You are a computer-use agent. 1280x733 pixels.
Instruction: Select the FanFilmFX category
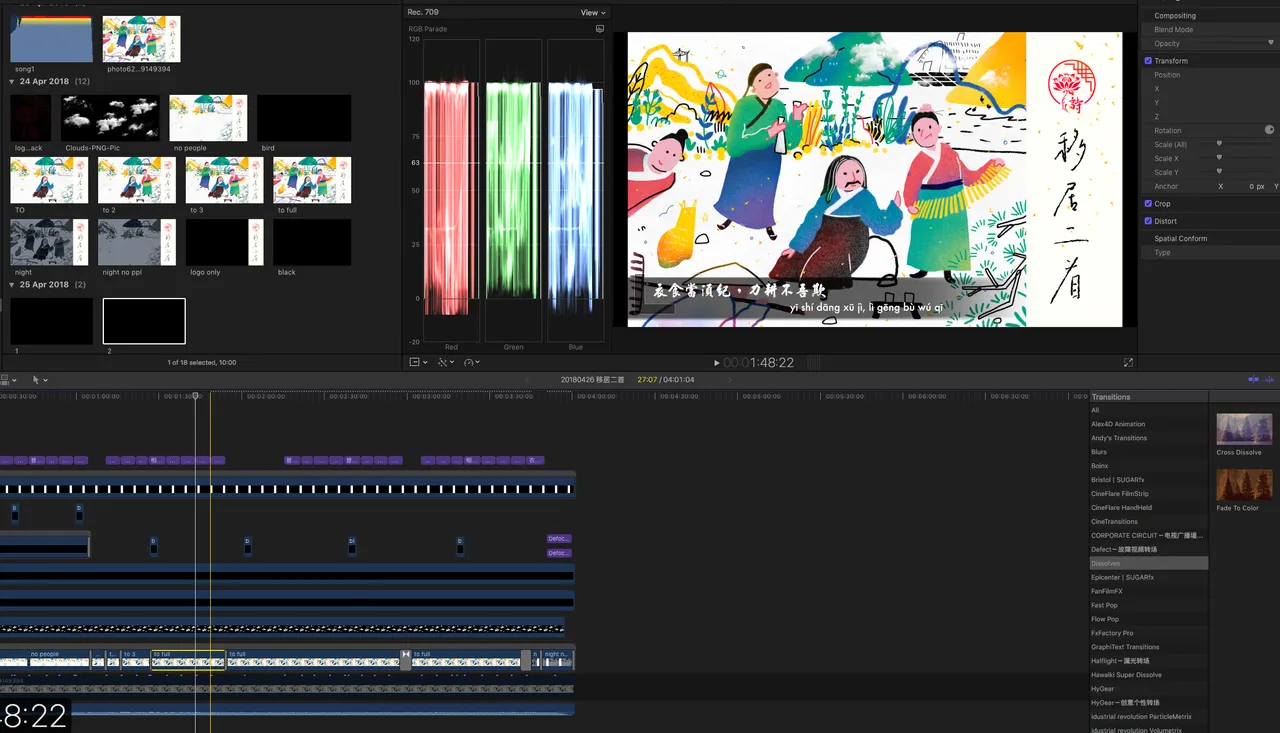[x=1149, y=591]
